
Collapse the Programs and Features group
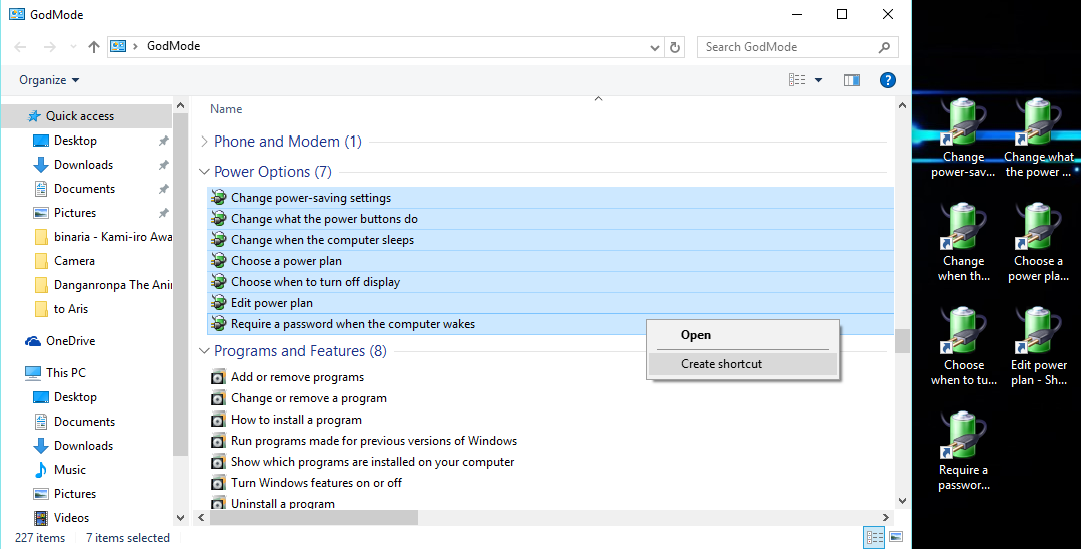pyautogui.click(x=204, y=351)
